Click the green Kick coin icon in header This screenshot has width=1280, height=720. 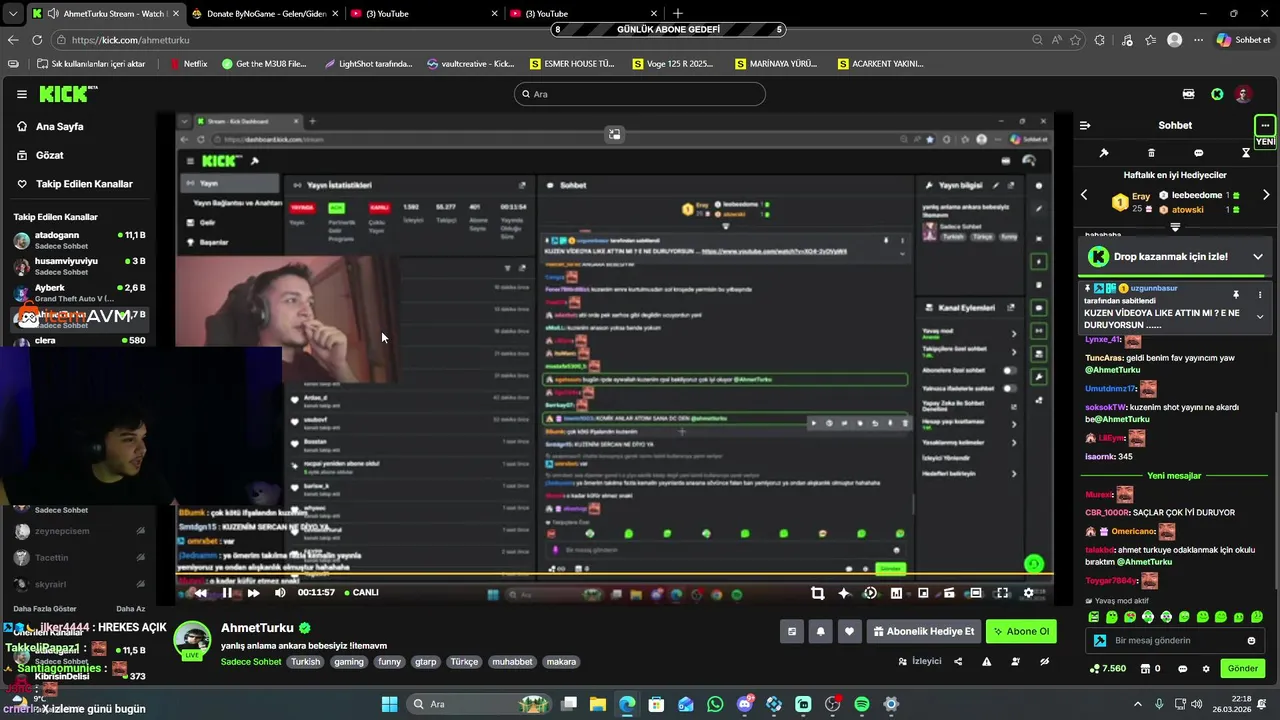click(x=1217, y=94)
